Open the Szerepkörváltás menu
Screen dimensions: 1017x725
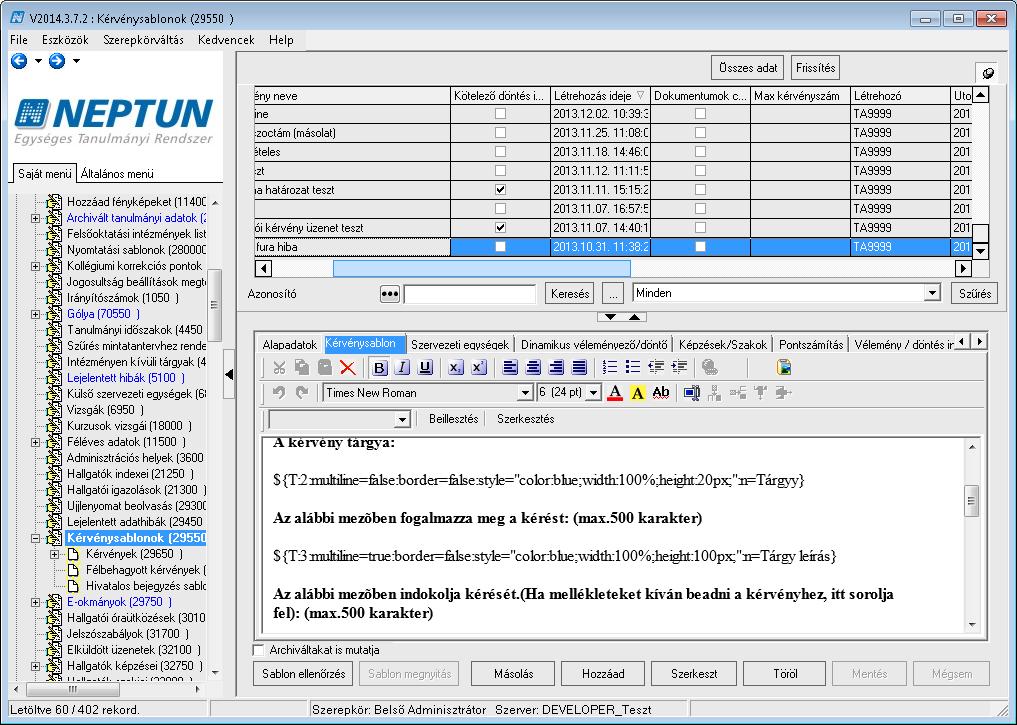[143, 40]
